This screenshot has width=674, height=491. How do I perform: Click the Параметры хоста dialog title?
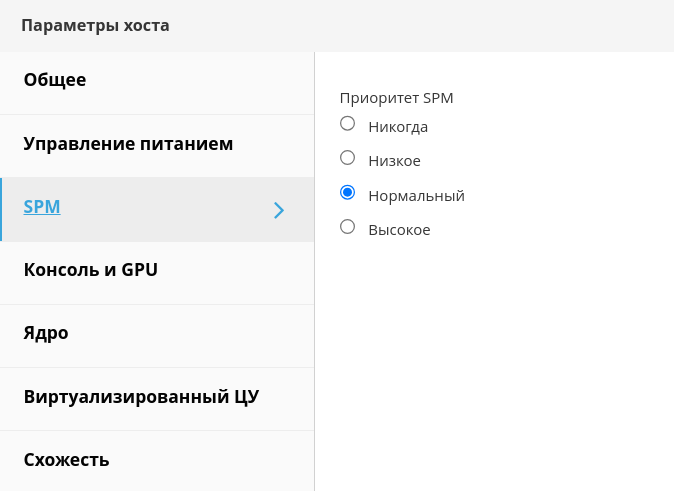click(95, 26)
